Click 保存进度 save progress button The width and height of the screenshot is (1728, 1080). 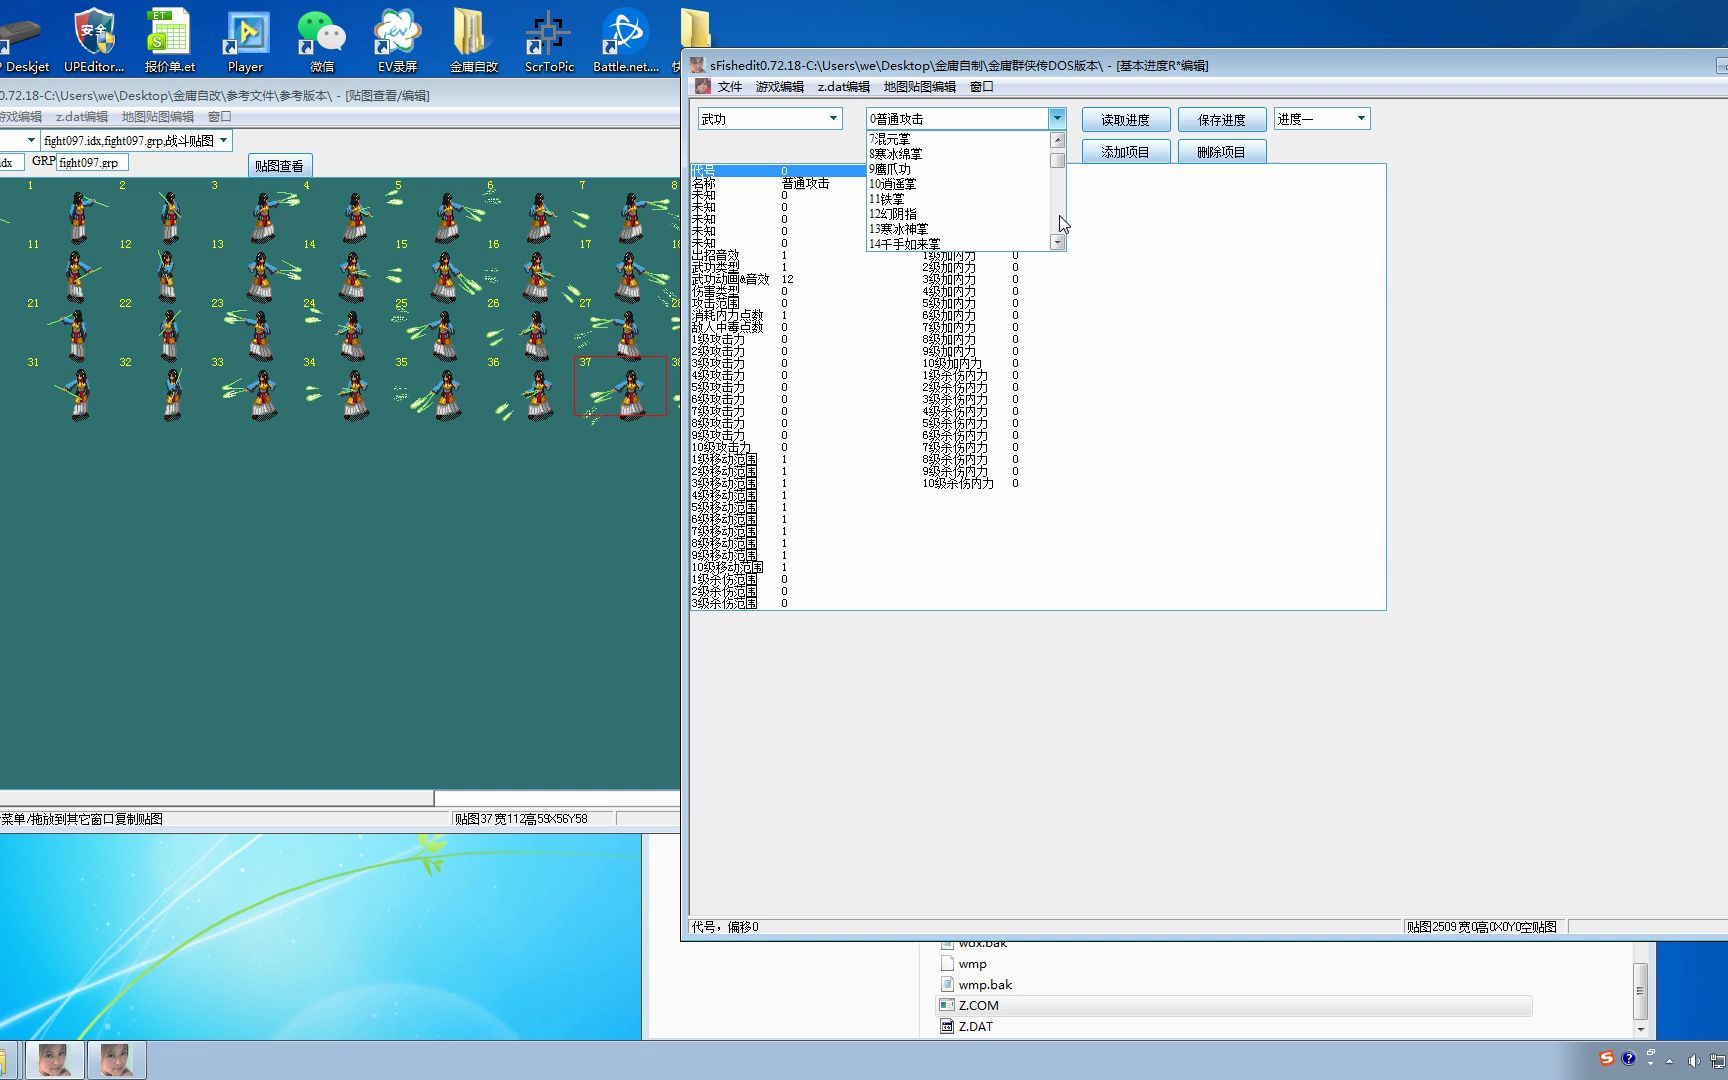[x=1222, y=120]
